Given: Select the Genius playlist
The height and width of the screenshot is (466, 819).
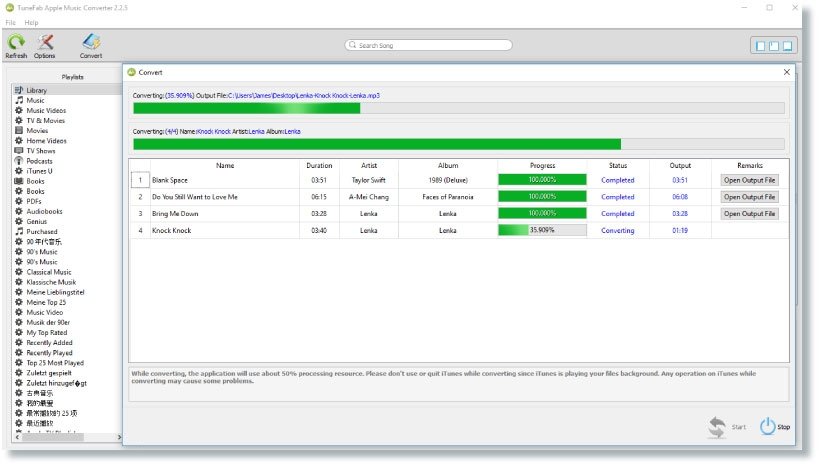Looking at the screenshot, I should tap(37, 222).
